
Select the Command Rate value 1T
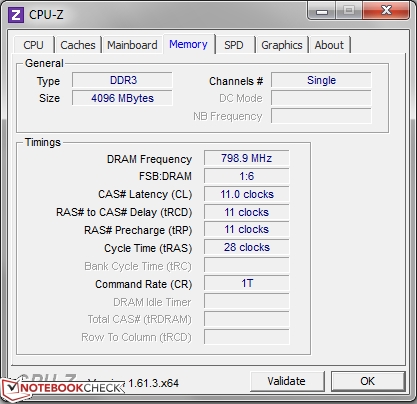(x=247, y=283)
